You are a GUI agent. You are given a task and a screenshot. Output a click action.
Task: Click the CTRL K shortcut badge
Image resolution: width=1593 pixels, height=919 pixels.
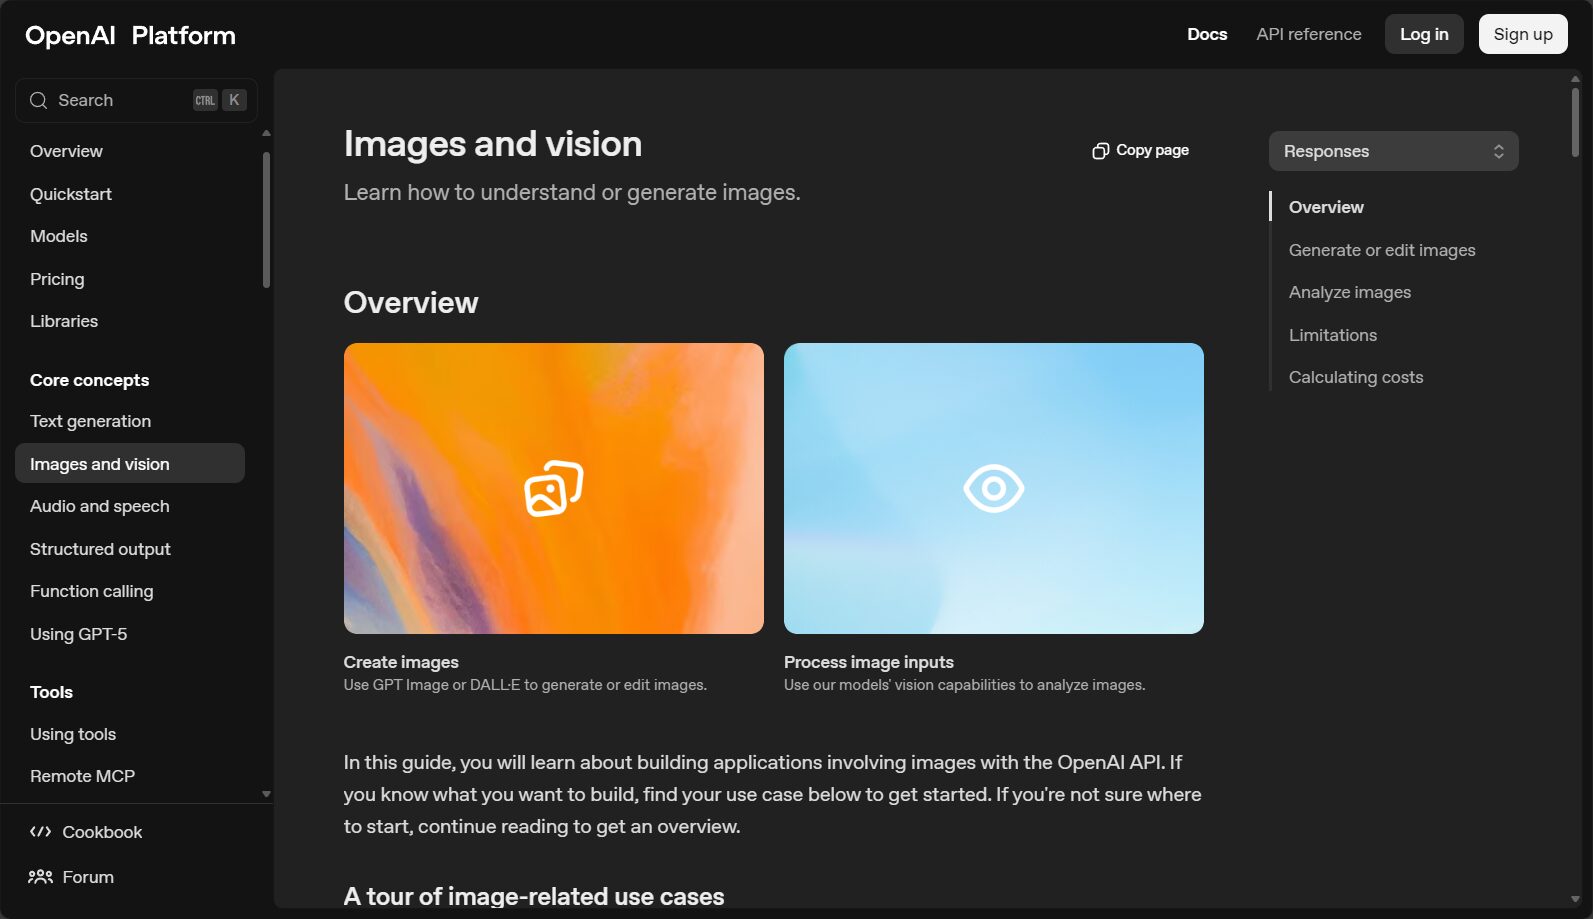point(219,100)
